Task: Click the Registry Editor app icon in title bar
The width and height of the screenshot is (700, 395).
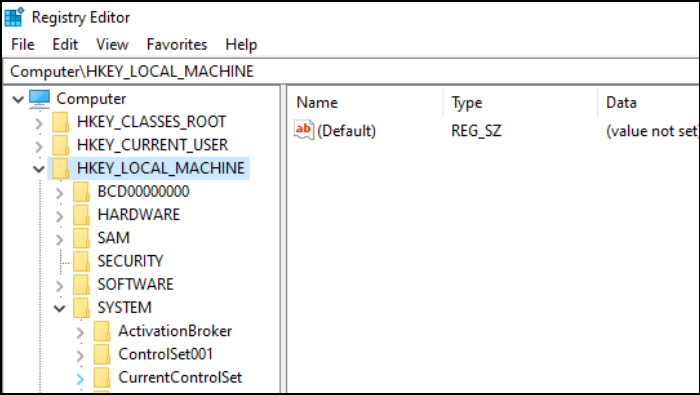Action: (x=14, y=17)
